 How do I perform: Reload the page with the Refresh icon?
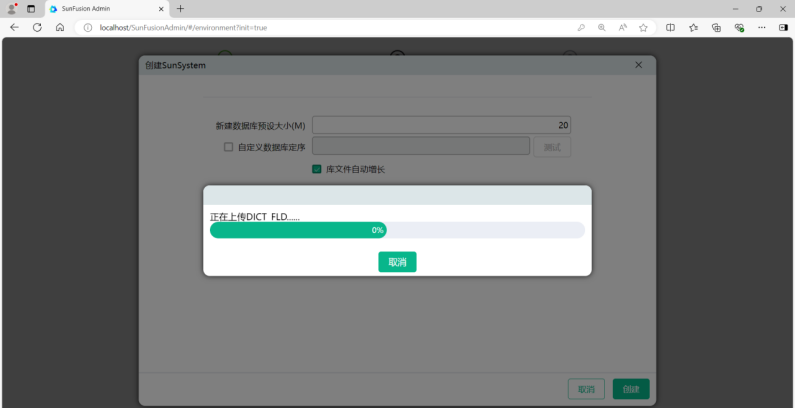37,28
